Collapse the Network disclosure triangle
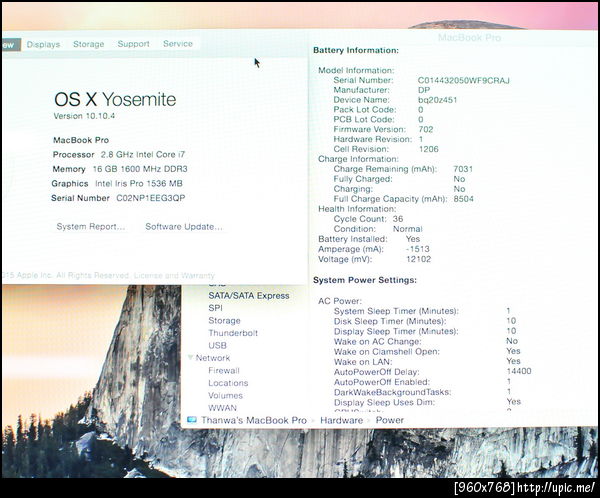Screen dimensions: 600x498 pyautogui.click(x=190, y=358)
